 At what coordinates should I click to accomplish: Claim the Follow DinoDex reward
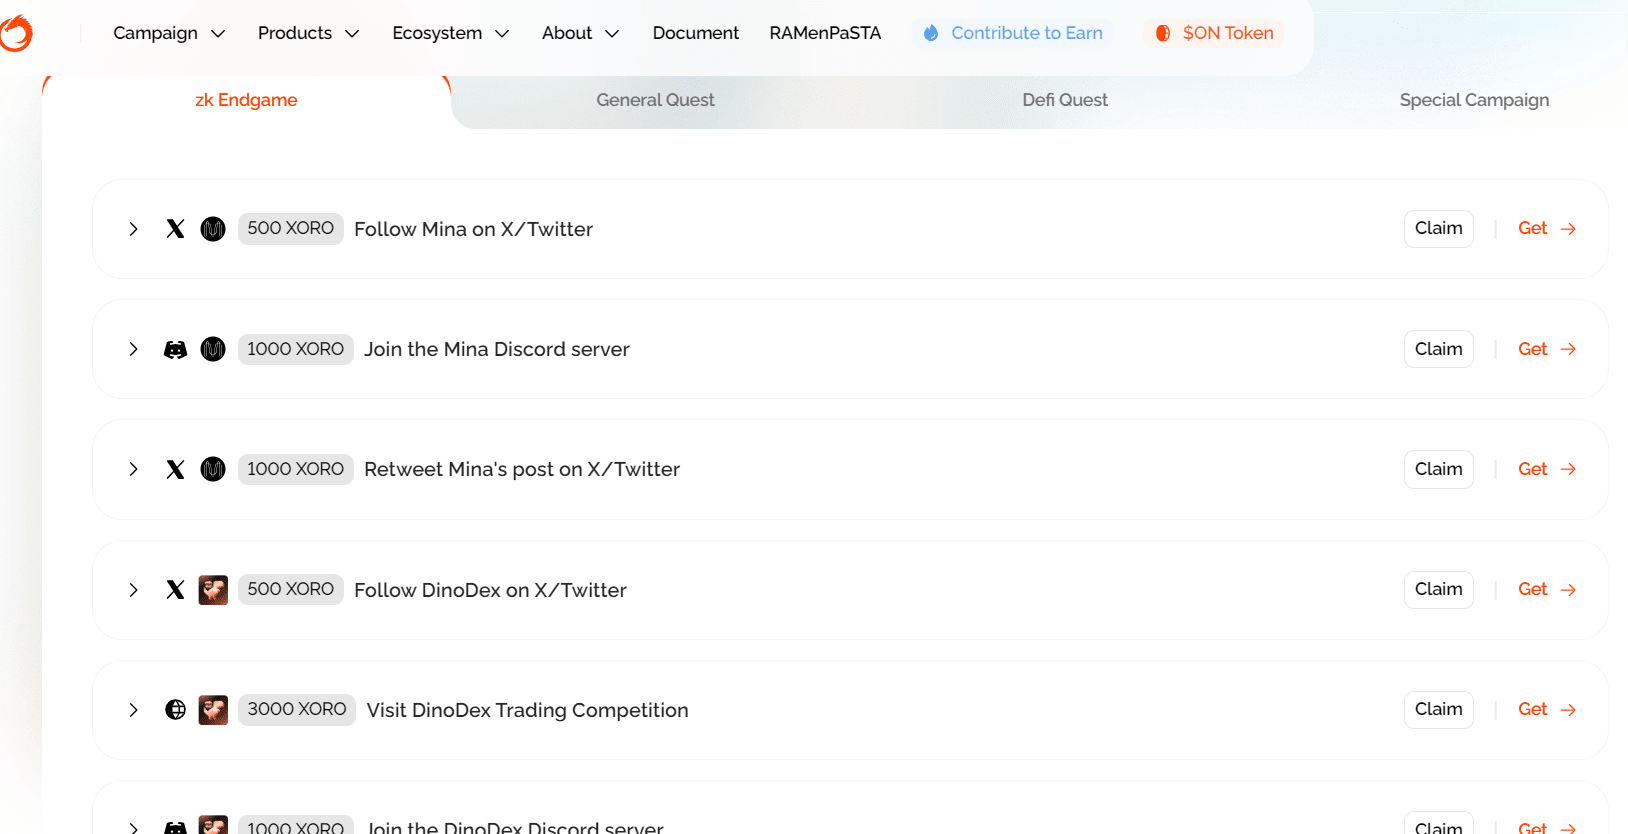pyautogui.click(x=1438, y=590)
